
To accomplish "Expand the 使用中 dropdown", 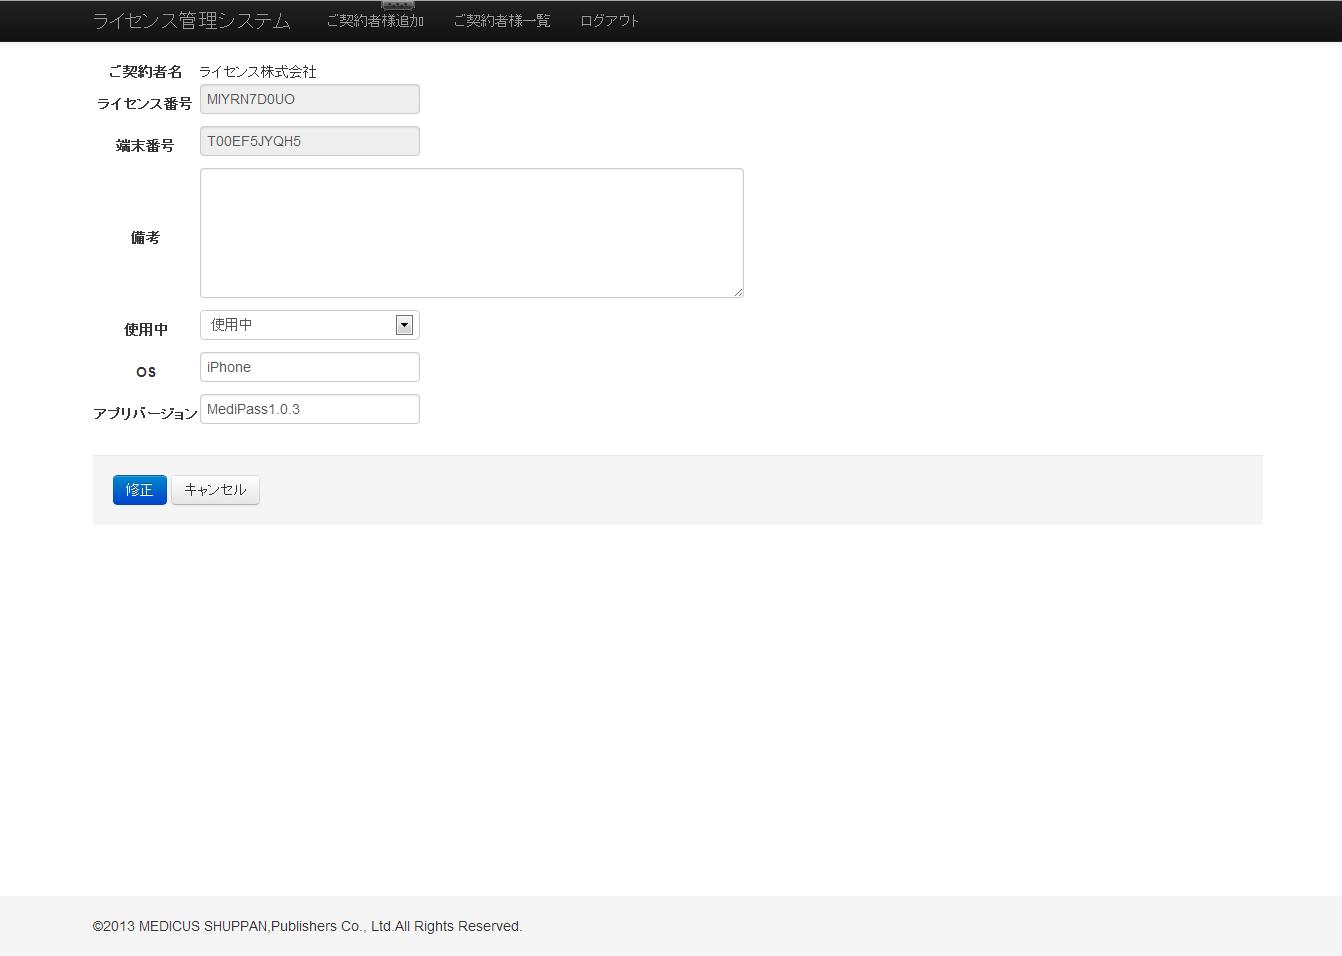I will coord(310,325).
